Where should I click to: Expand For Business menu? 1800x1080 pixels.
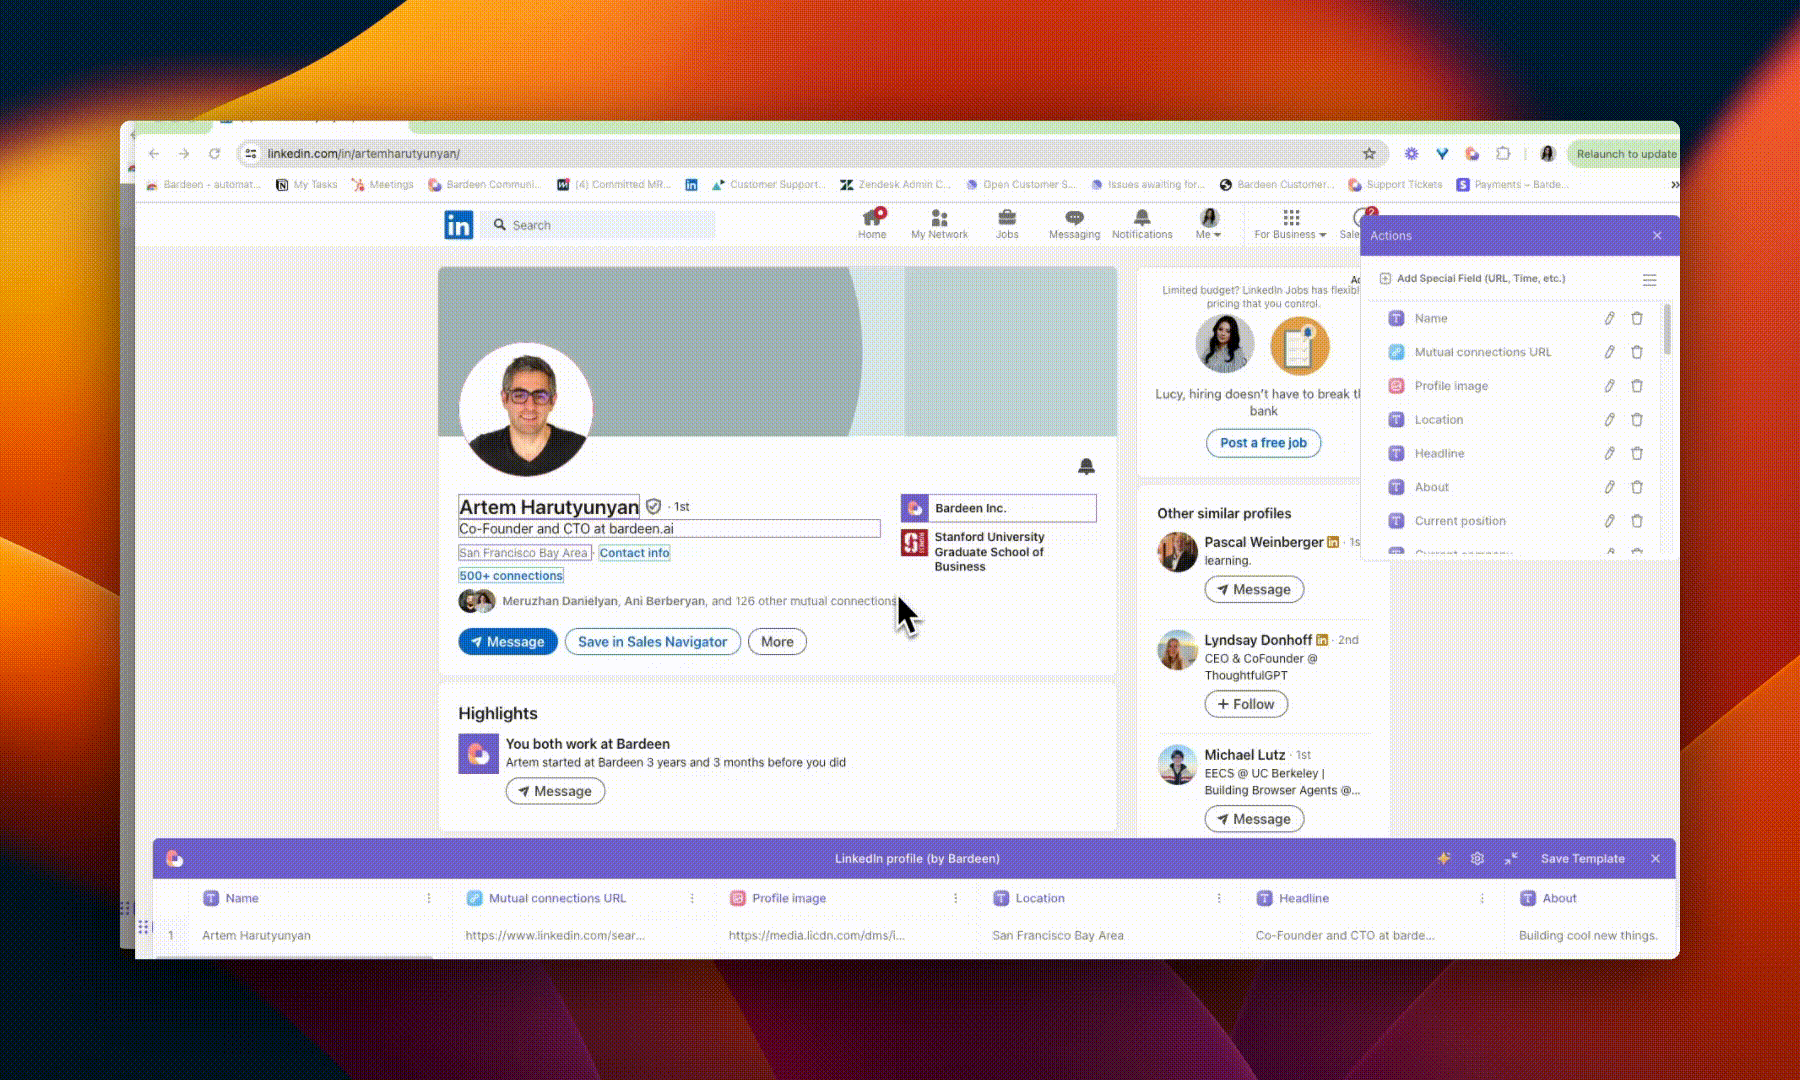(x=1290, y=224)
